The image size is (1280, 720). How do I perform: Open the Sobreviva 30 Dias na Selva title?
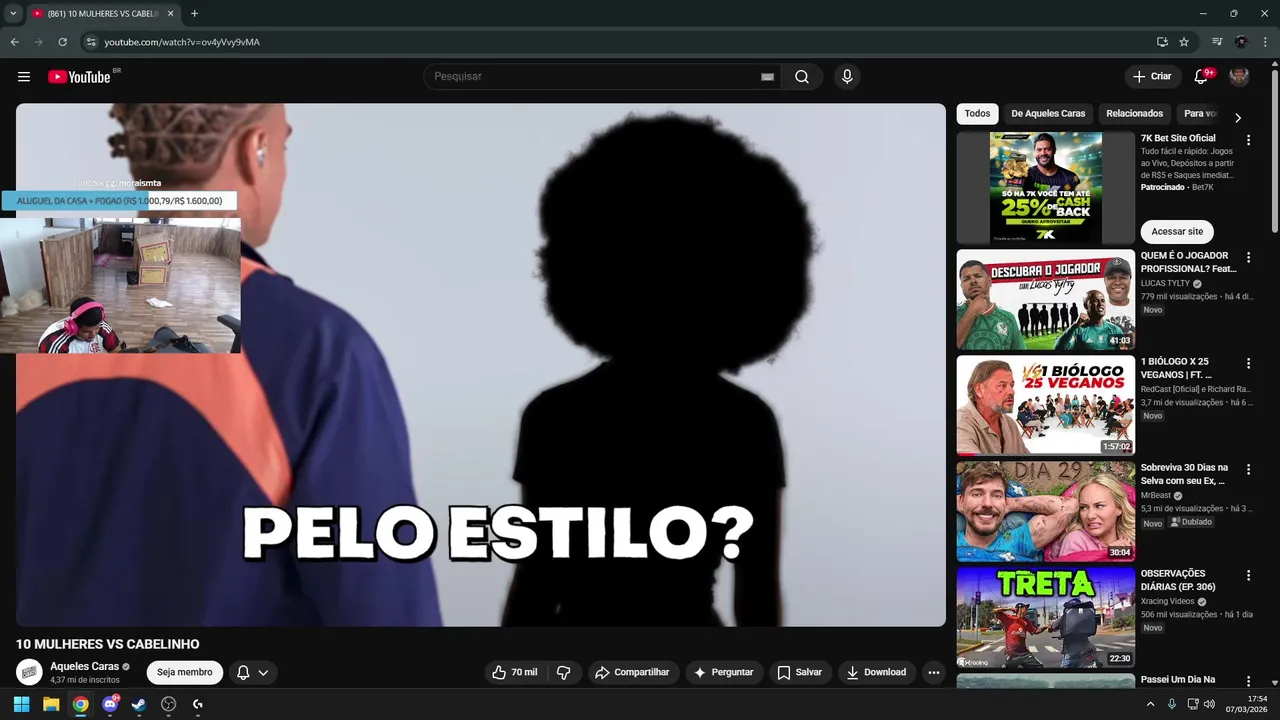pyautogui.click(x=1184, y=474)
